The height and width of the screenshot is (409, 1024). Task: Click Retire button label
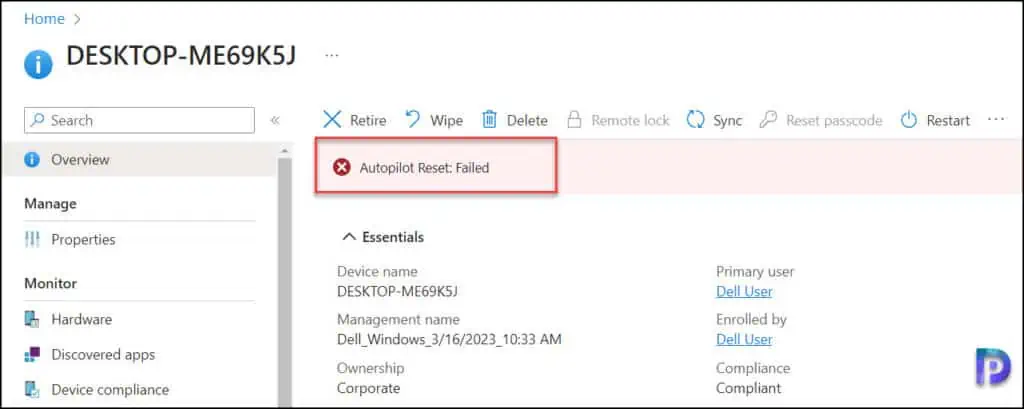click(368, 120)
